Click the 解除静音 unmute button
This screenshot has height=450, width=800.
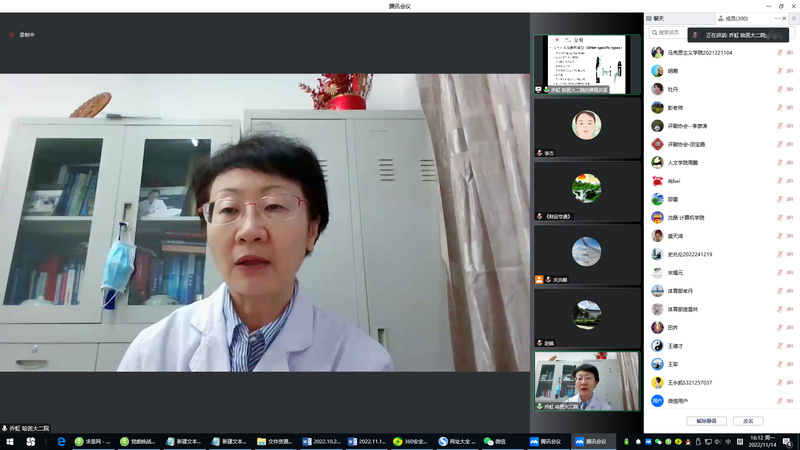click(x=706, y=421)
